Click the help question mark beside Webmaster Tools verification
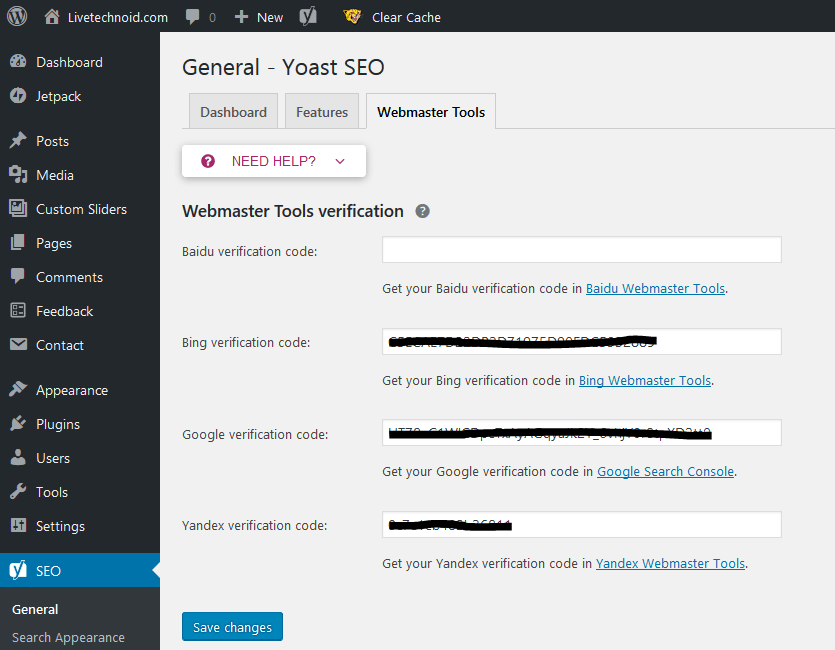835x650 pixels. click(422, 211)
